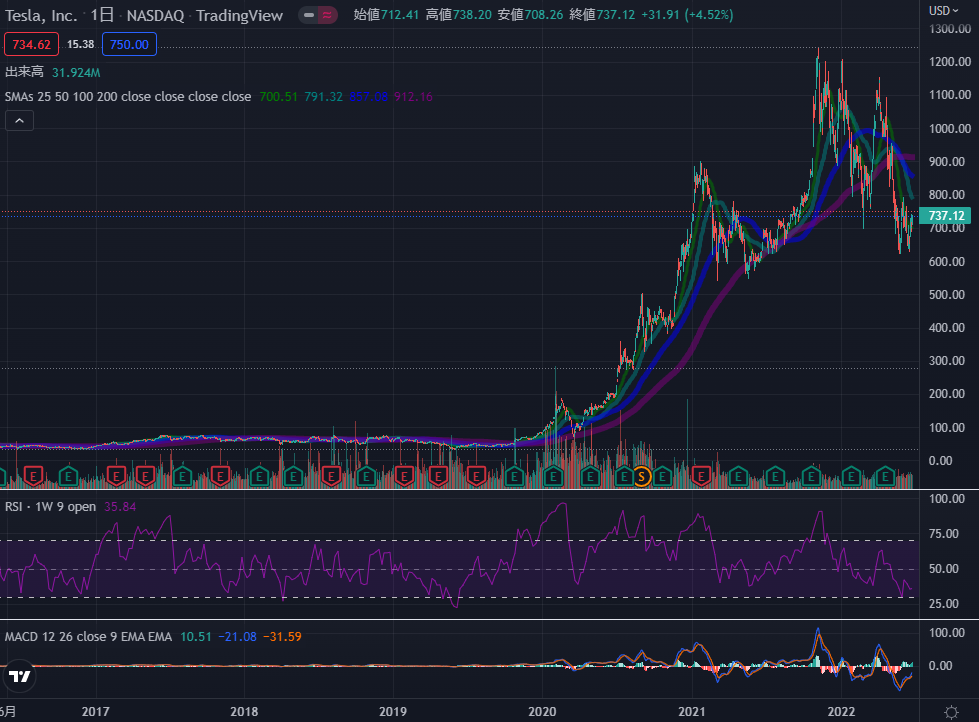
Task: Click the 300.00 price axis label
Action: [947, 361]
